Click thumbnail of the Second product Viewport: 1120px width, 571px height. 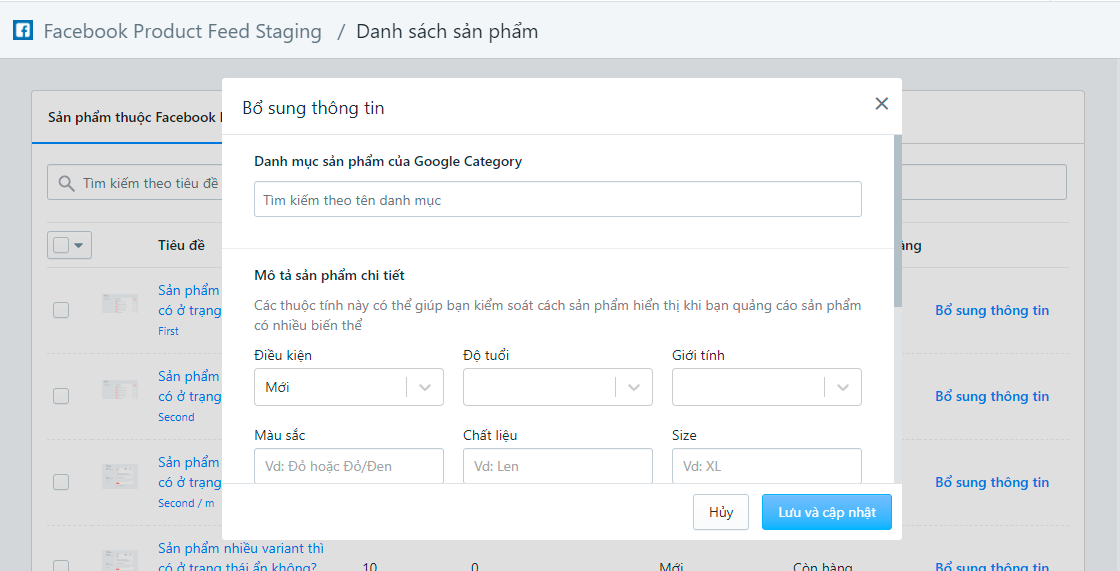click(x=120, y=390)
